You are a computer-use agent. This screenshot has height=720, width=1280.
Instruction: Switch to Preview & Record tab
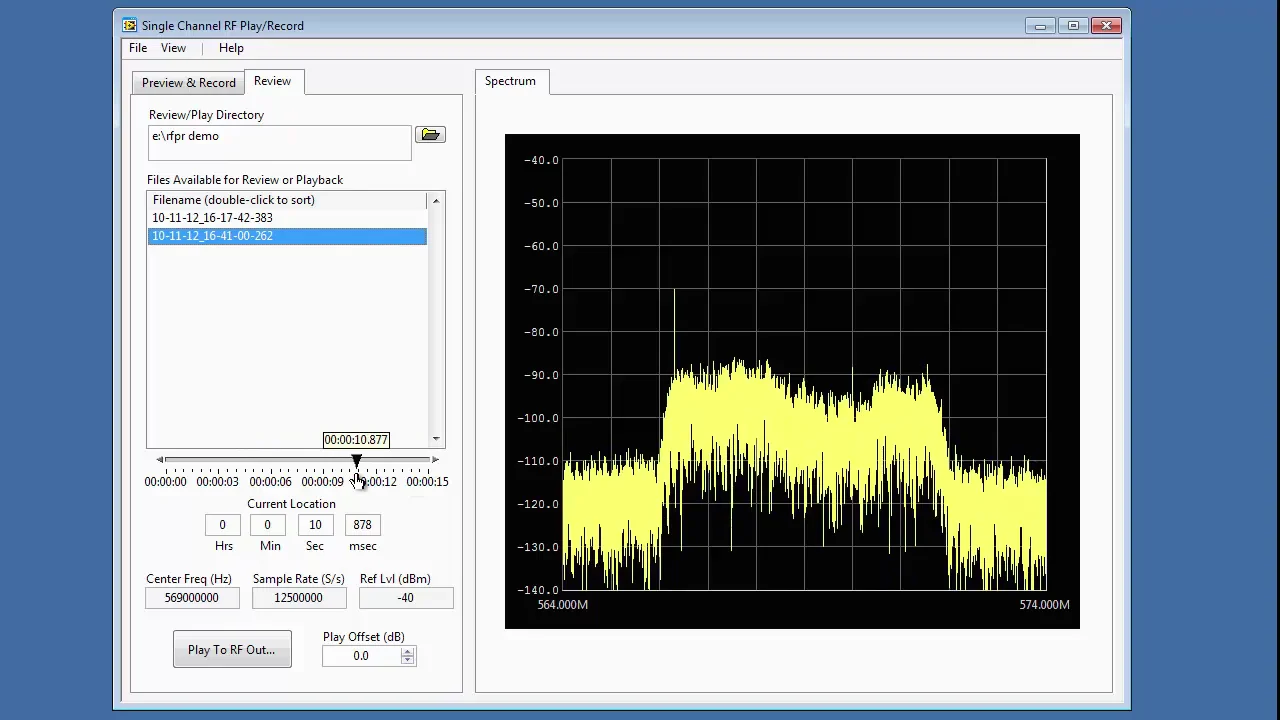188,83
